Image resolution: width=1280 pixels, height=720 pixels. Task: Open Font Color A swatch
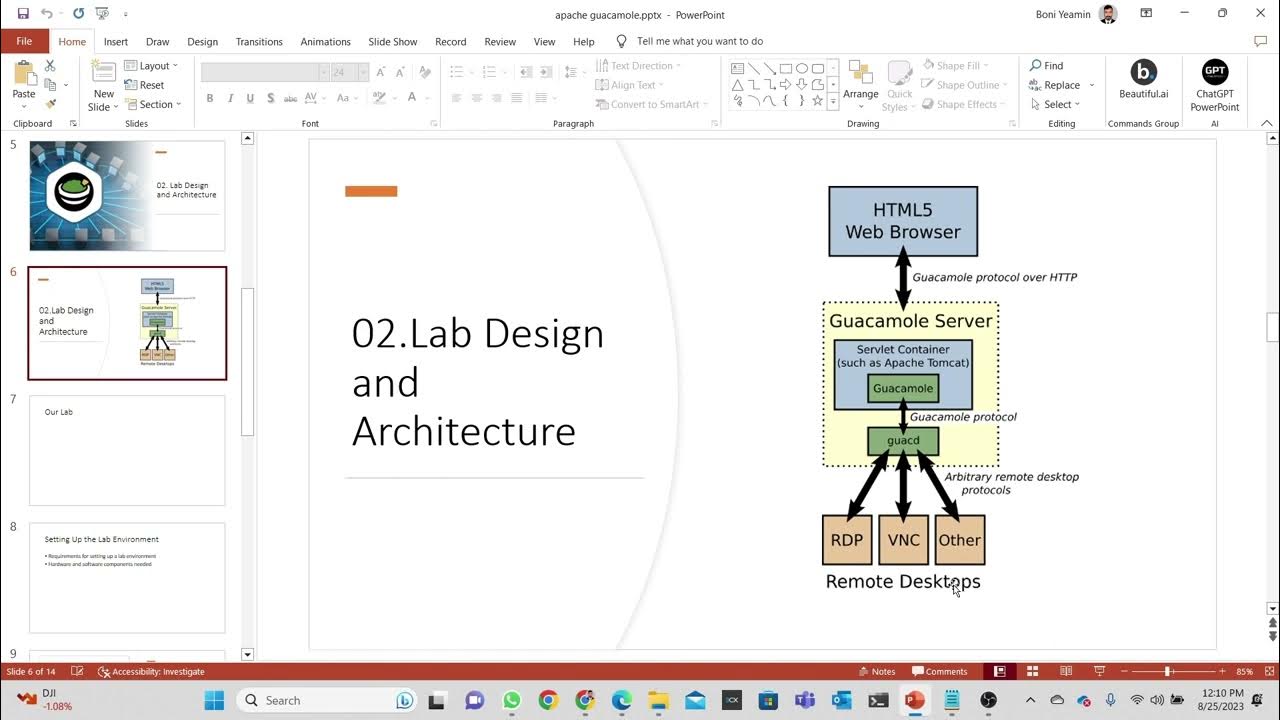(411, 98)
